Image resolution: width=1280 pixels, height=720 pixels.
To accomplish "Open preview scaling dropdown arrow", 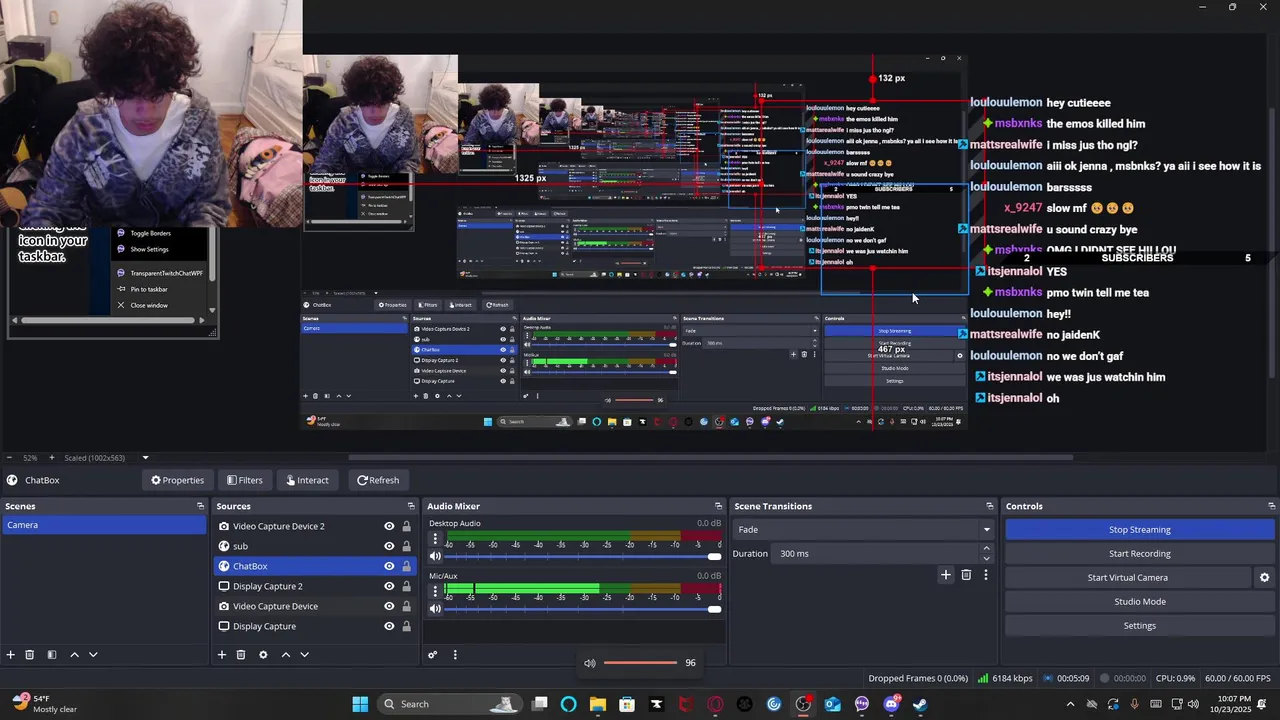I will click(145, 458).
